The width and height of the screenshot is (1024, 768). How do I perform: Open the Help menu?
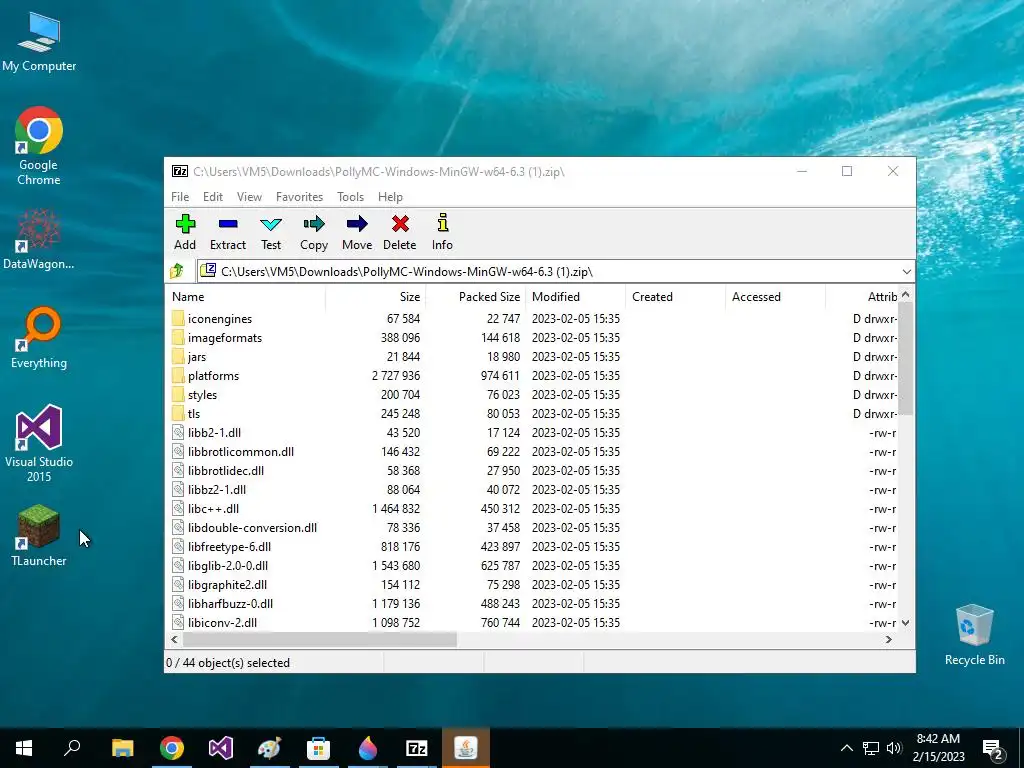(x=390, y=197)
